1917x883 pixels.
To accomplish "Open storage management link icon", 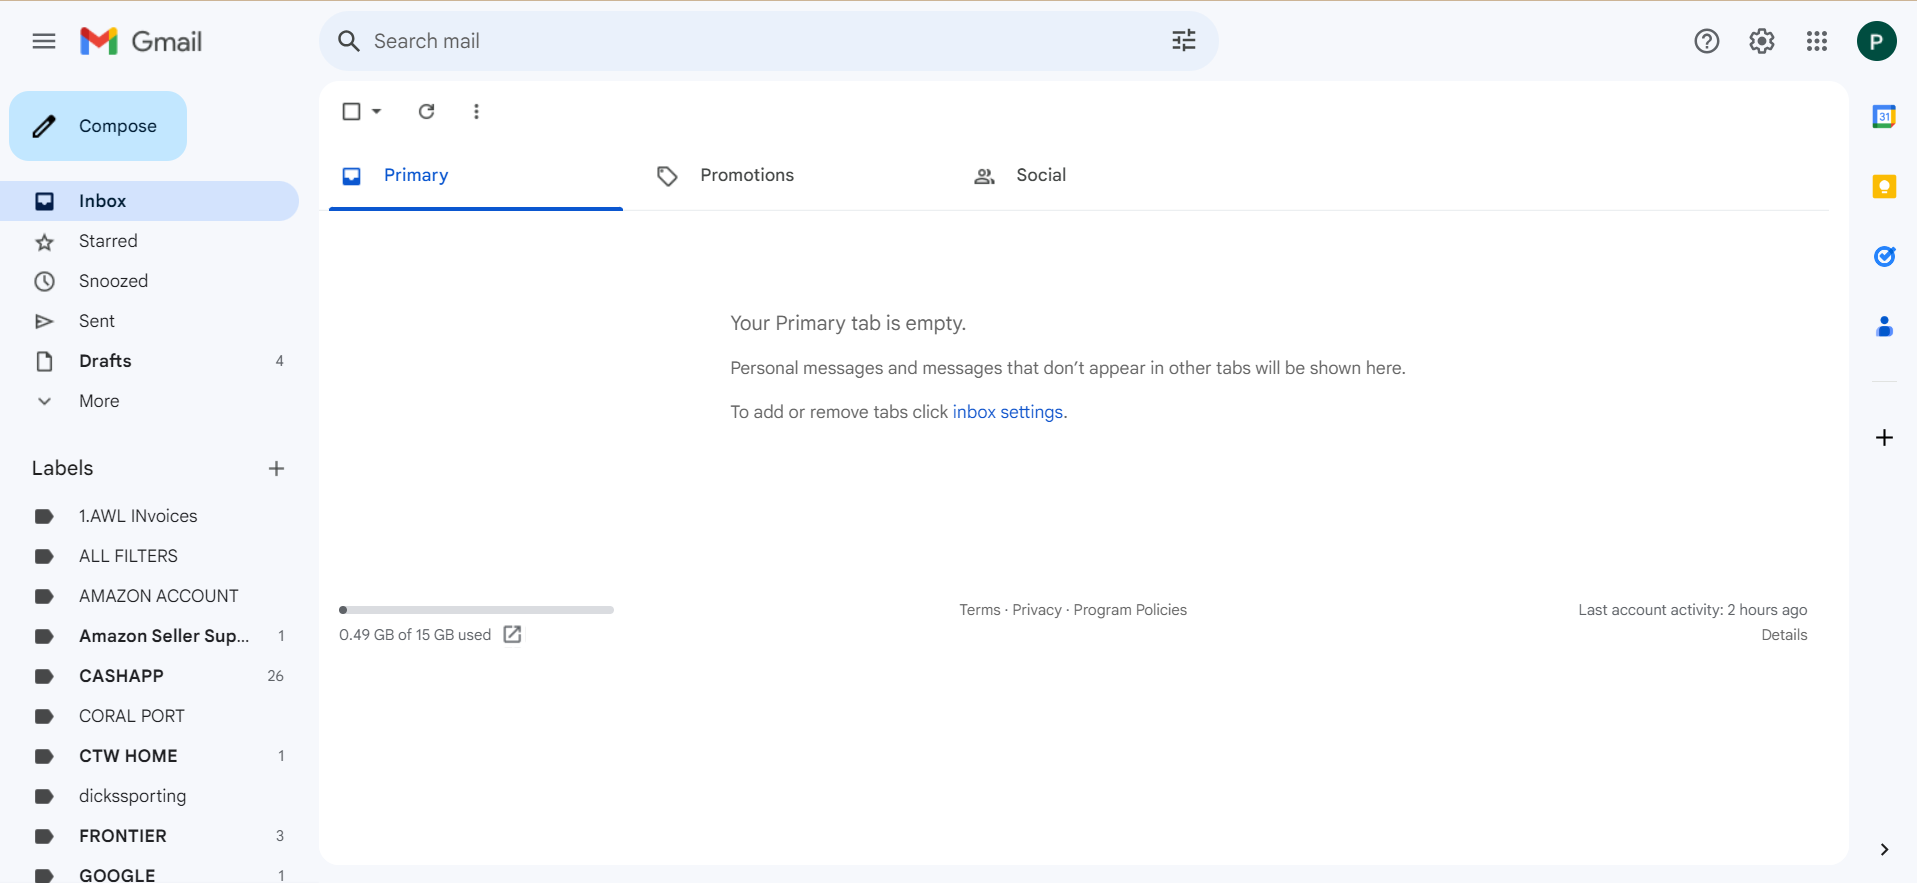I will (x=512, y=634).
